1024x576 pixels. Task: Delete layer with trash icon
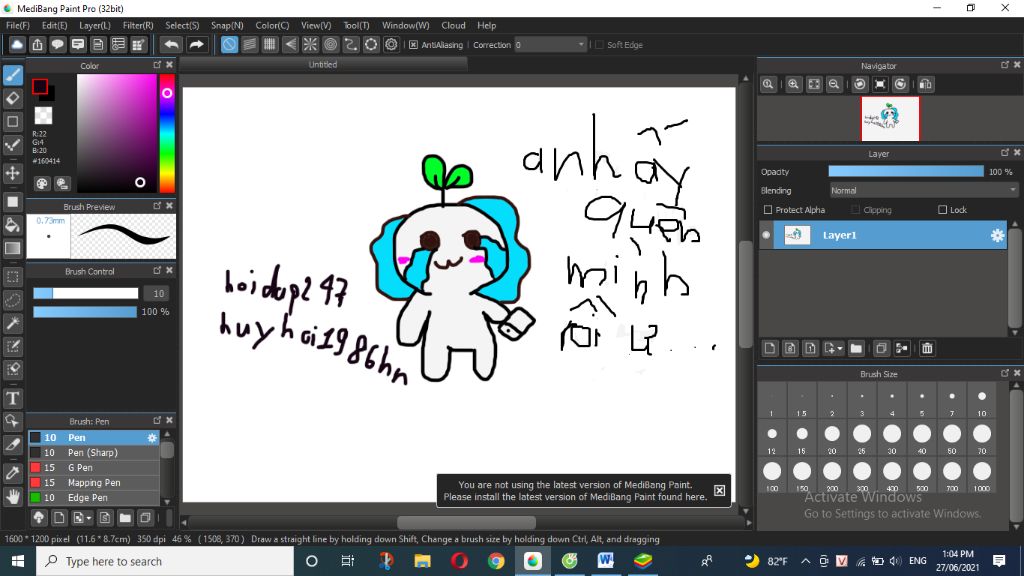927,348
